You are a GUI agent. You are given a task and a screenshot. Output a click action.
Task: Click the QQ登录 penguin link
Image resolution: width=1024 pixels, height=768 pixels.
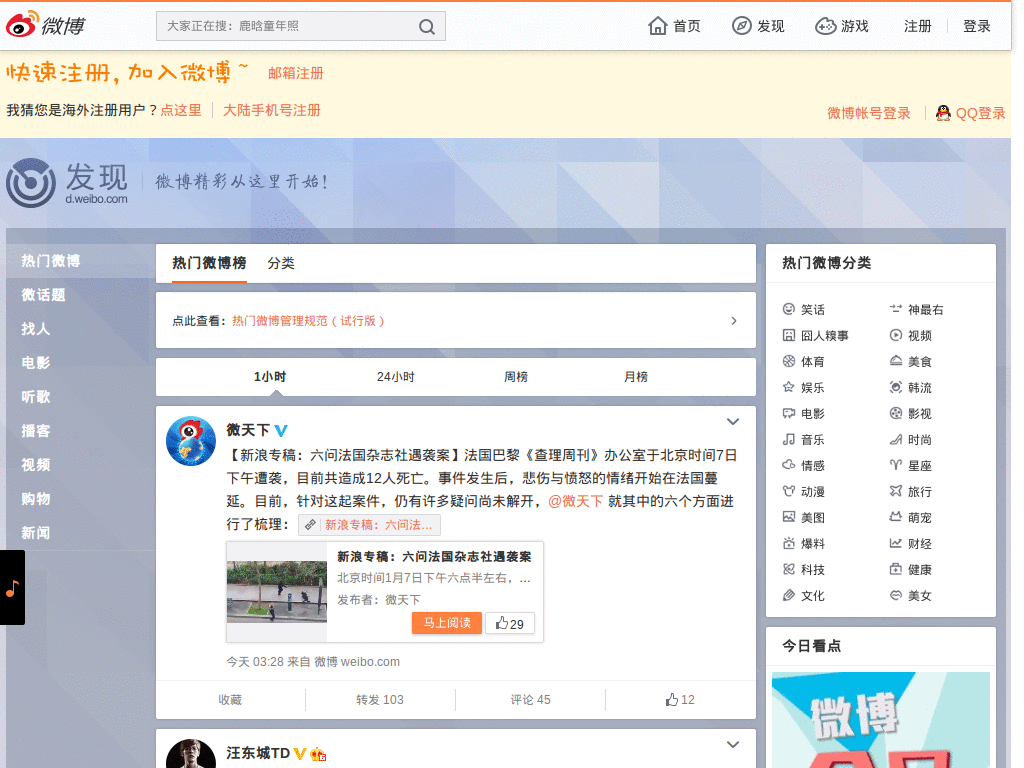click(970, 113)
